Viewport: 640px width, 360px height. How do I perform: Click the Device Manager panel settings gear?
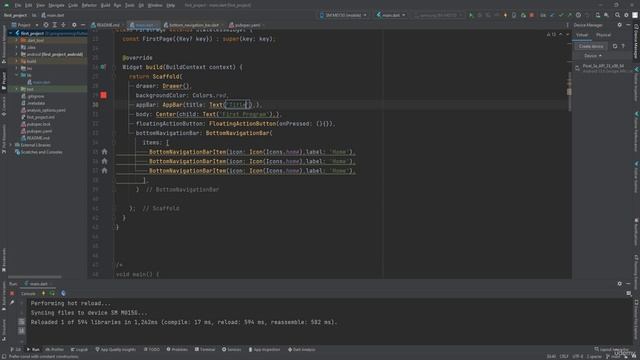620,25
